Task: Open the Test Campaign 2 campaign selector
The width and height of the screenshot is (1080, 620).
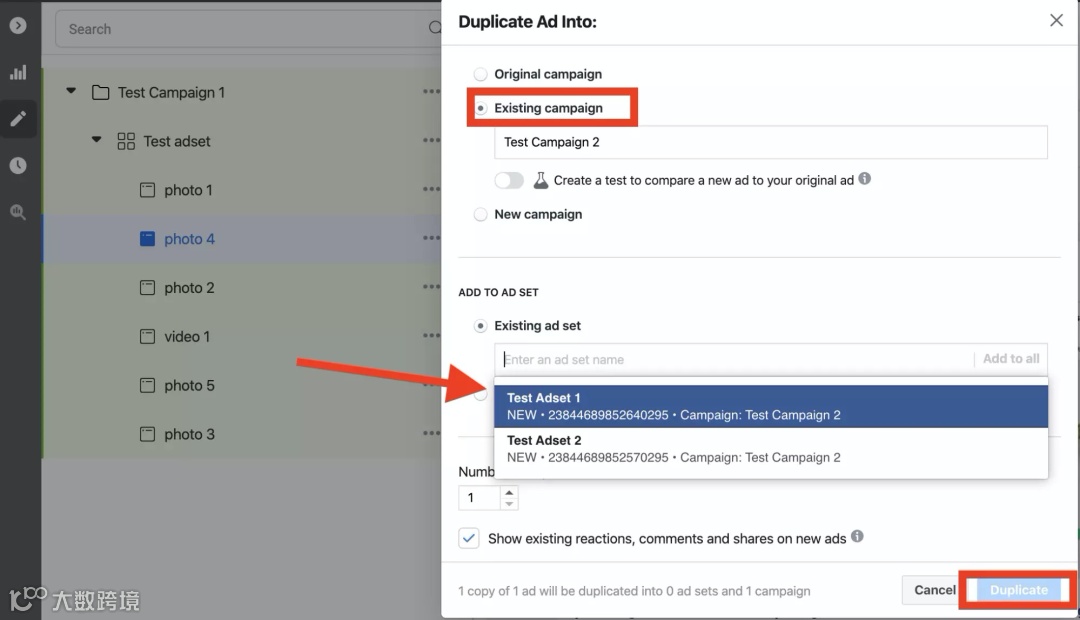Action: click(x=771, y=142)
